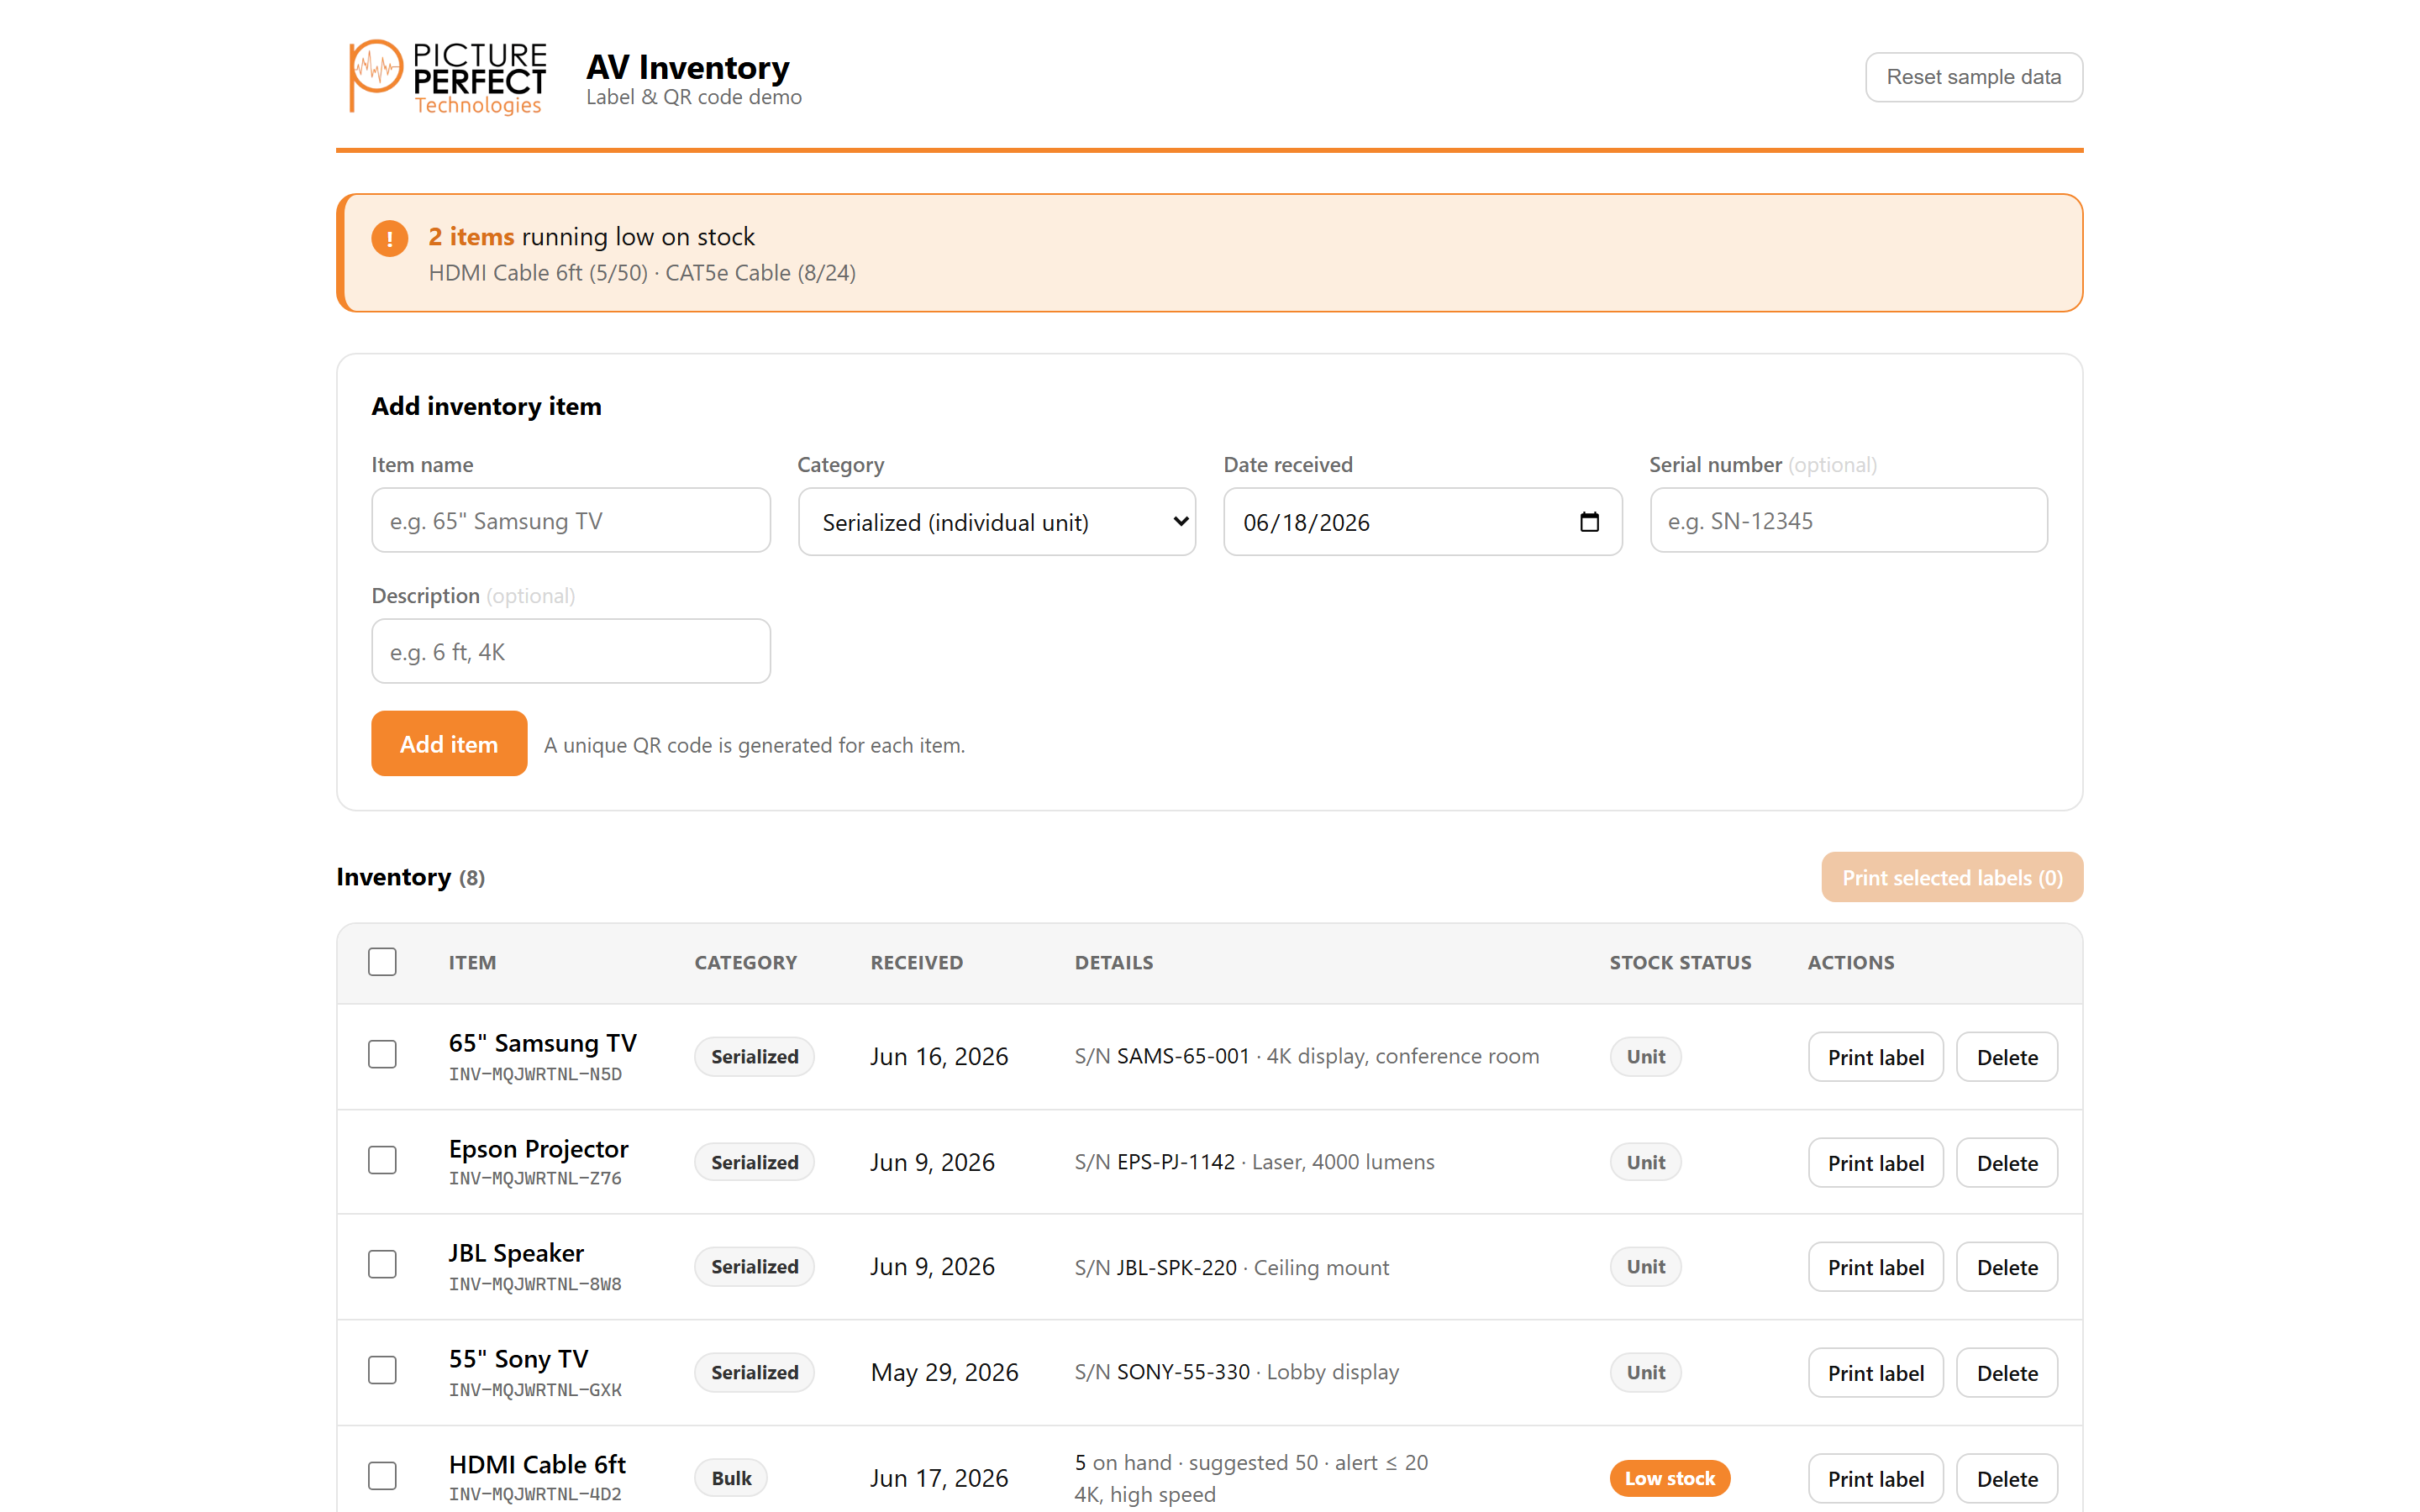Click the Item name input field
The image size is (2420, 1512).
[571, 521]
